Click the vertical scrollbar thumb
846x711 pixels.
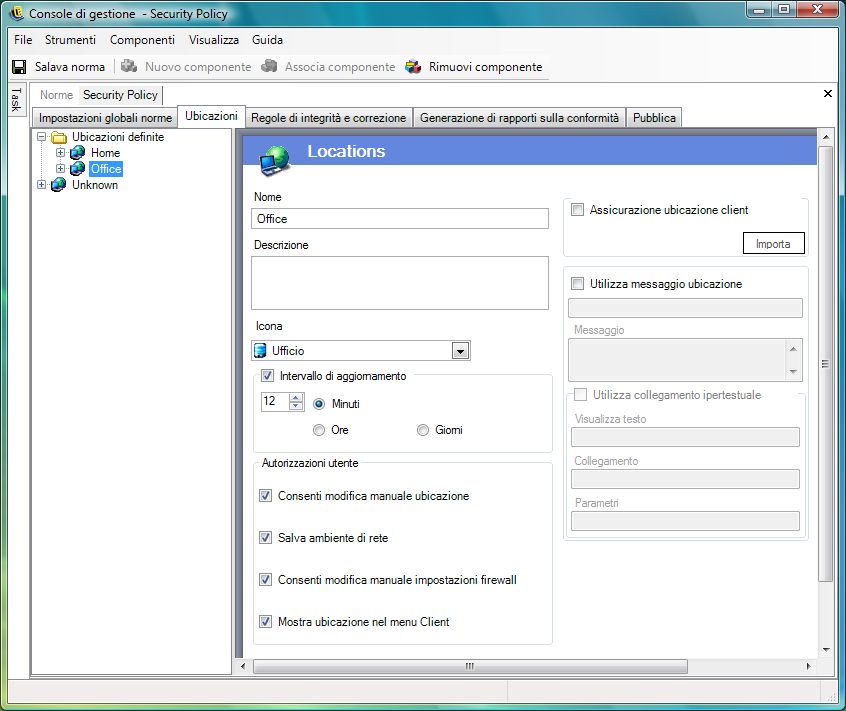825,363
